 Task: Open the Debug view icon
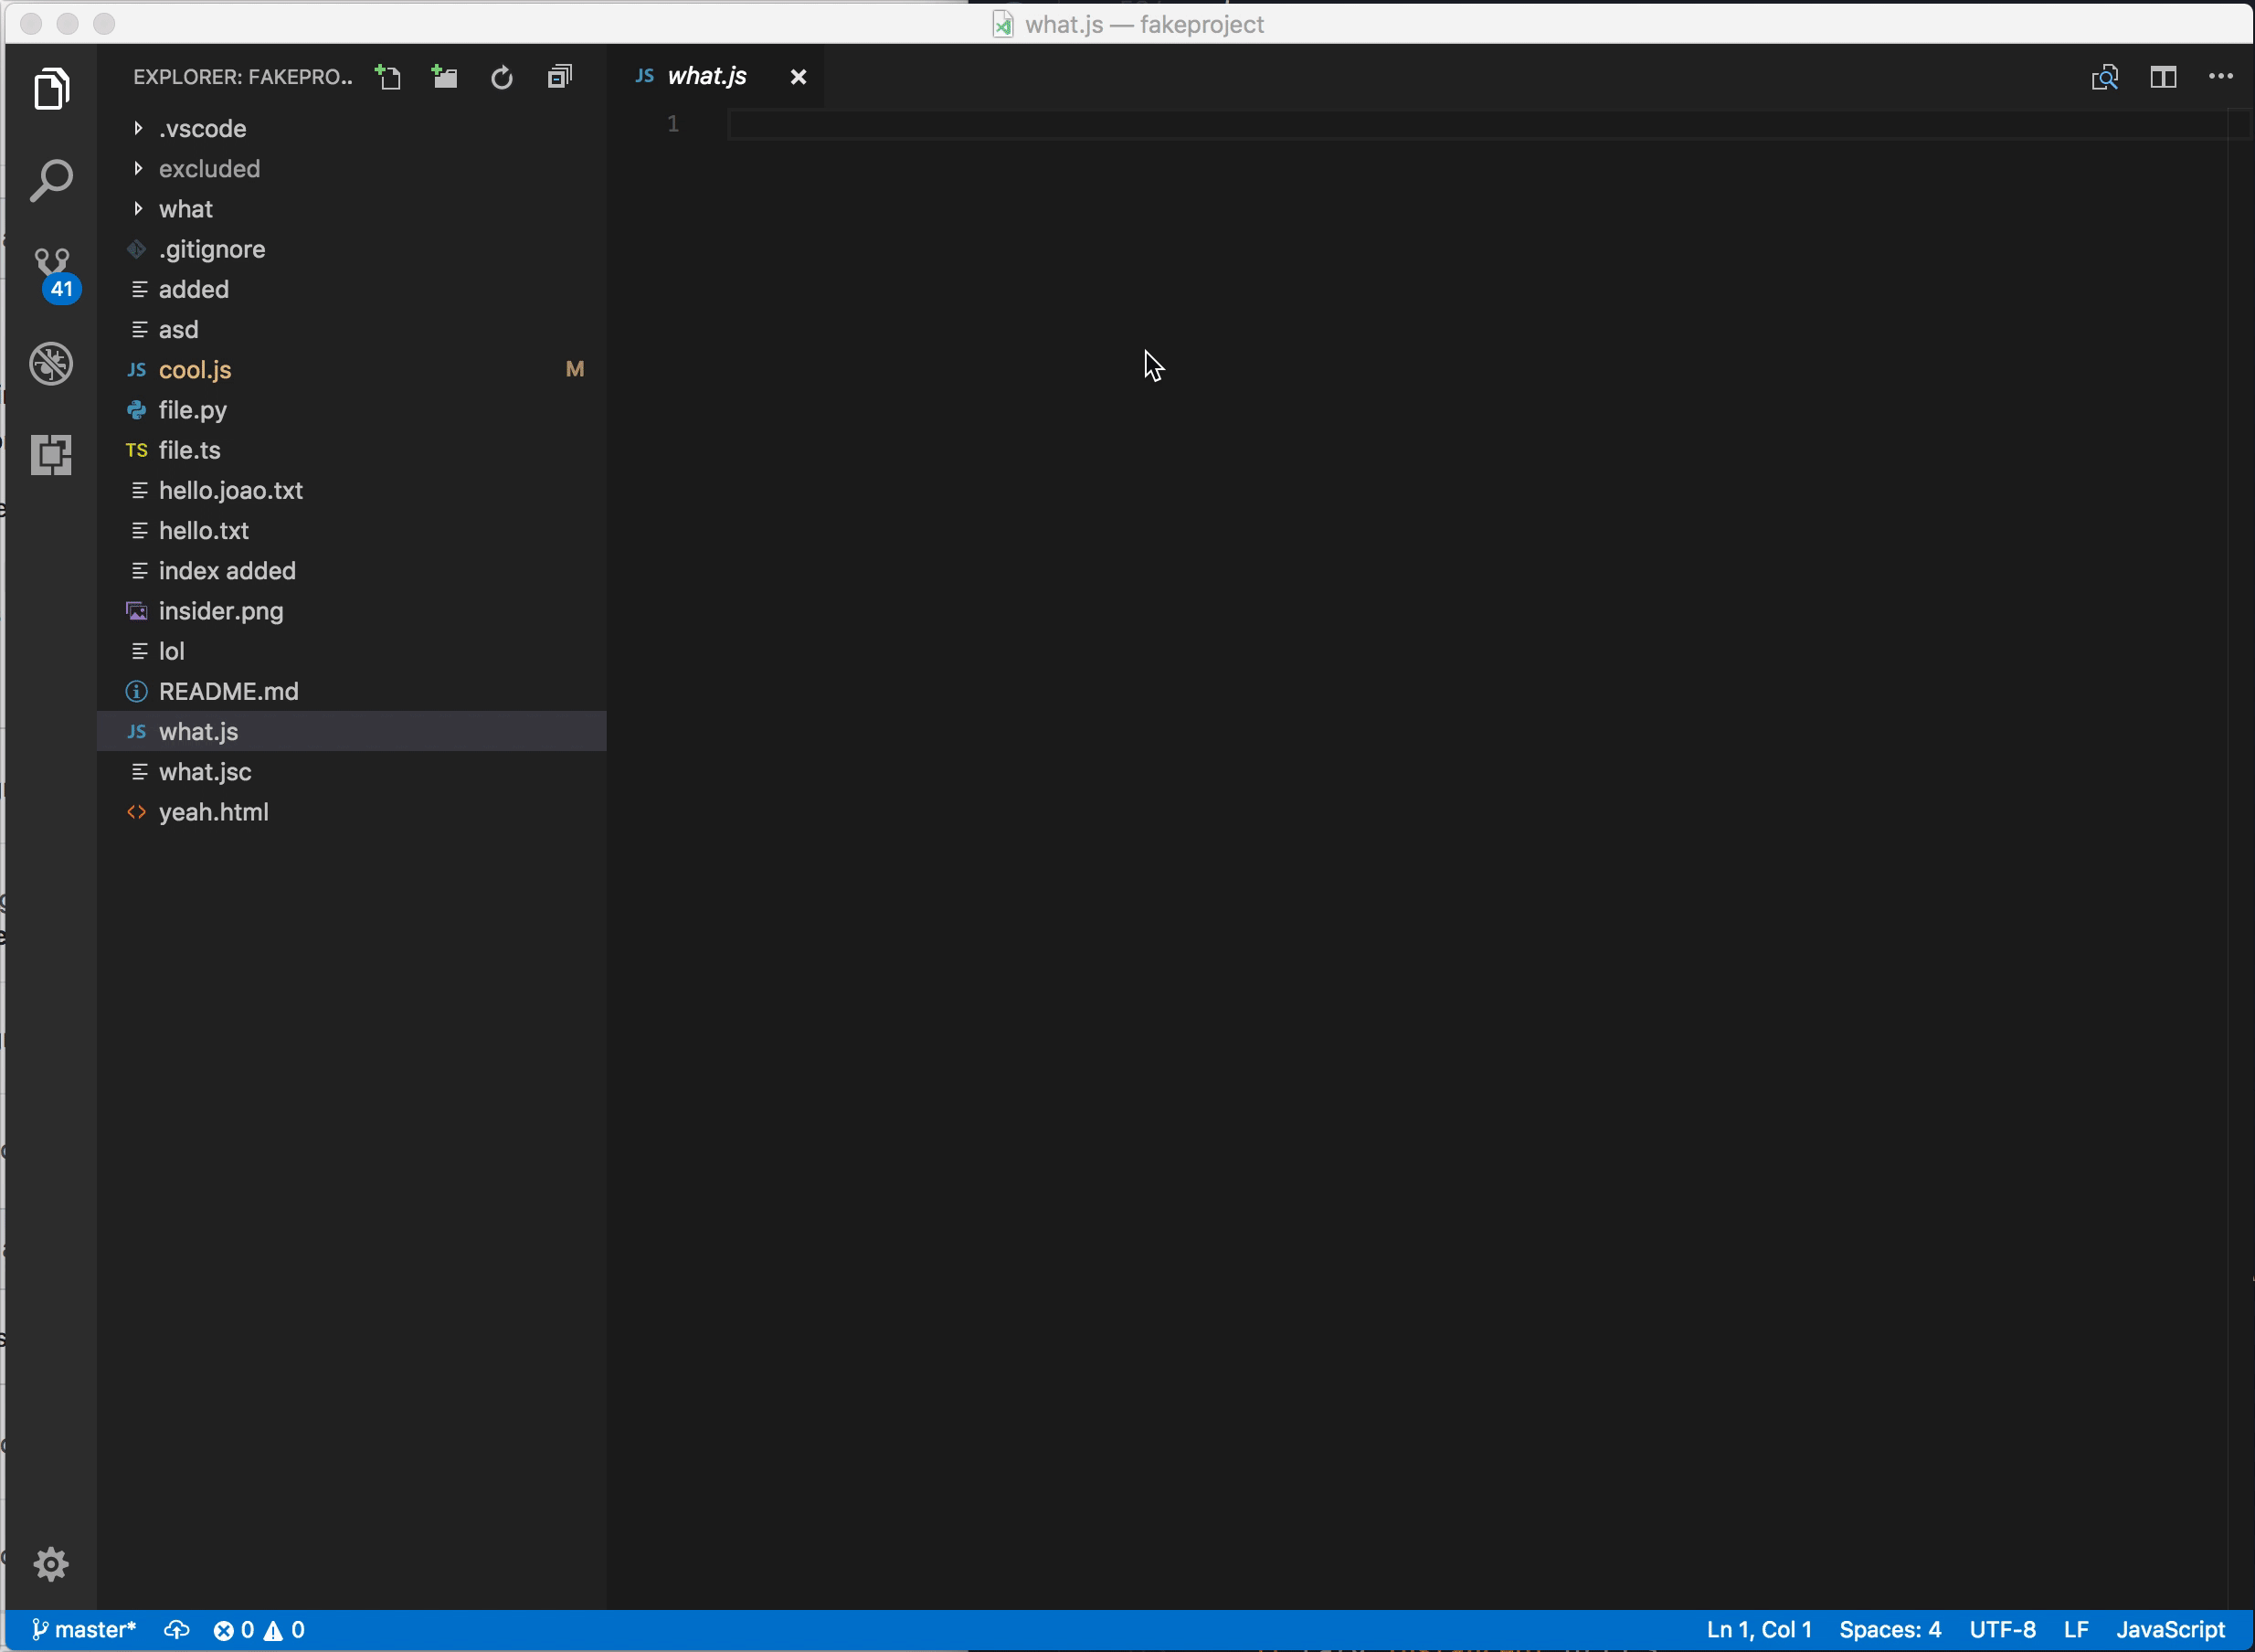[x=51, y=363]
